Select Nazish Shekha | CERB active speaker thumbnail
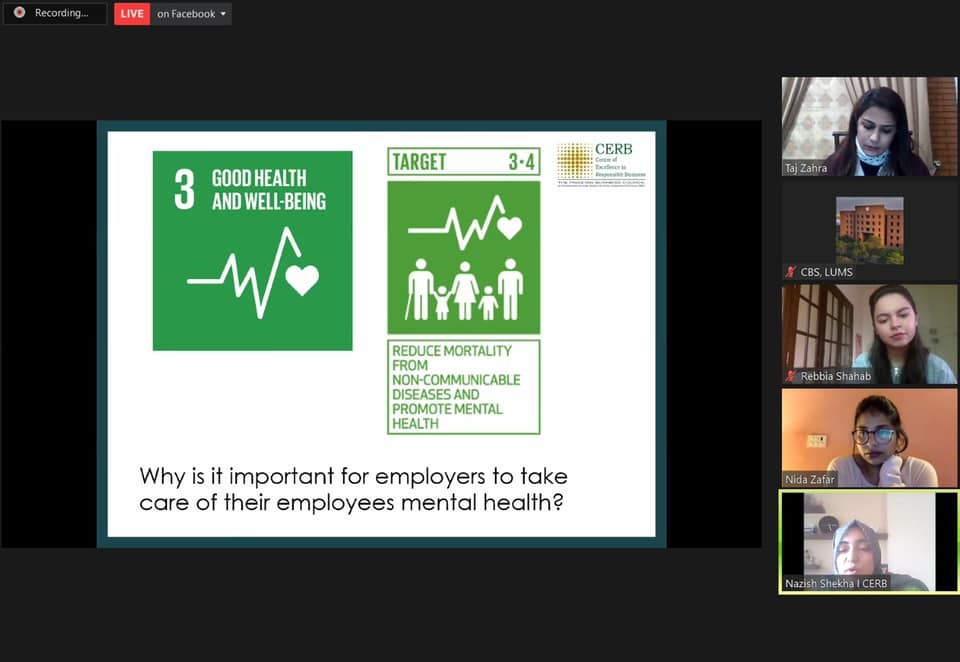960x662 pixels. 869,542
